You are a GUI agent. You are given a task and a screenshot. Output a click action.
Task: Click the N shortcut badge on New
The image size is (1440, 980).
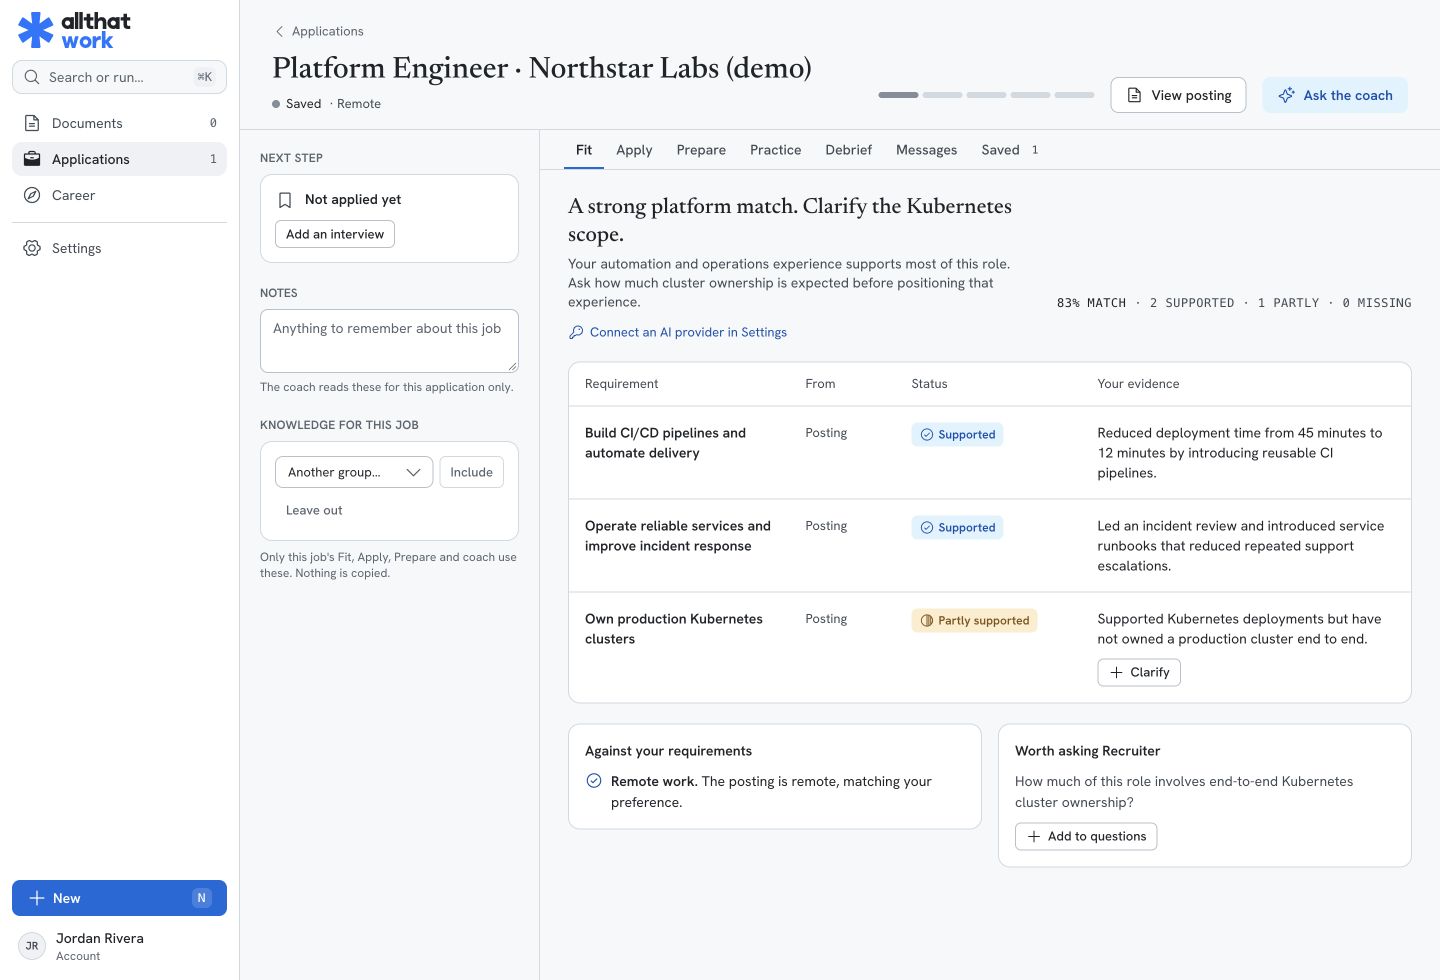click(x=201, y=898)
